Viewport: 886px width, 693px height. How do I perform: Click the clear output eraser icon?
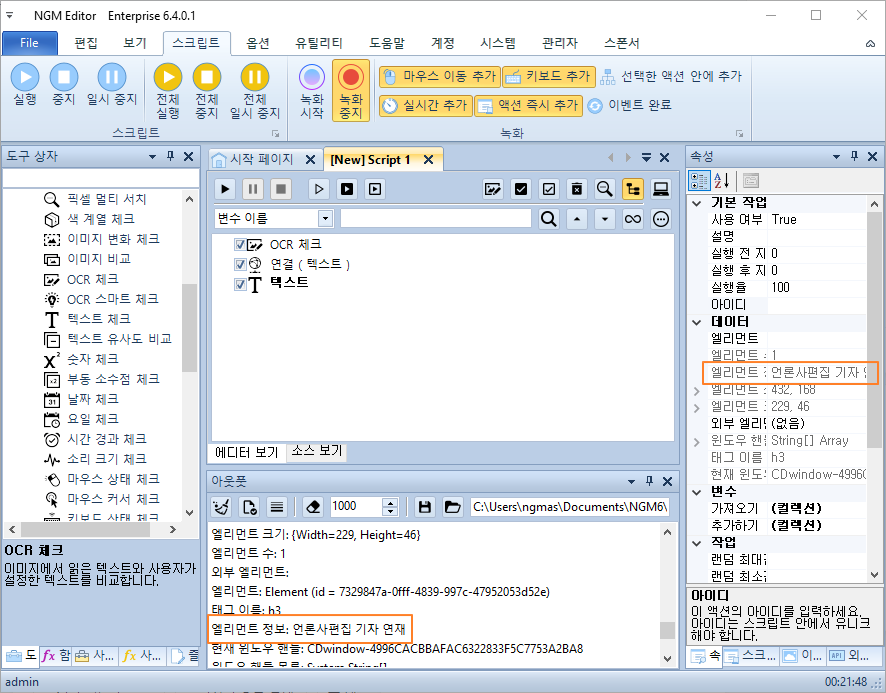pos(312,507)
